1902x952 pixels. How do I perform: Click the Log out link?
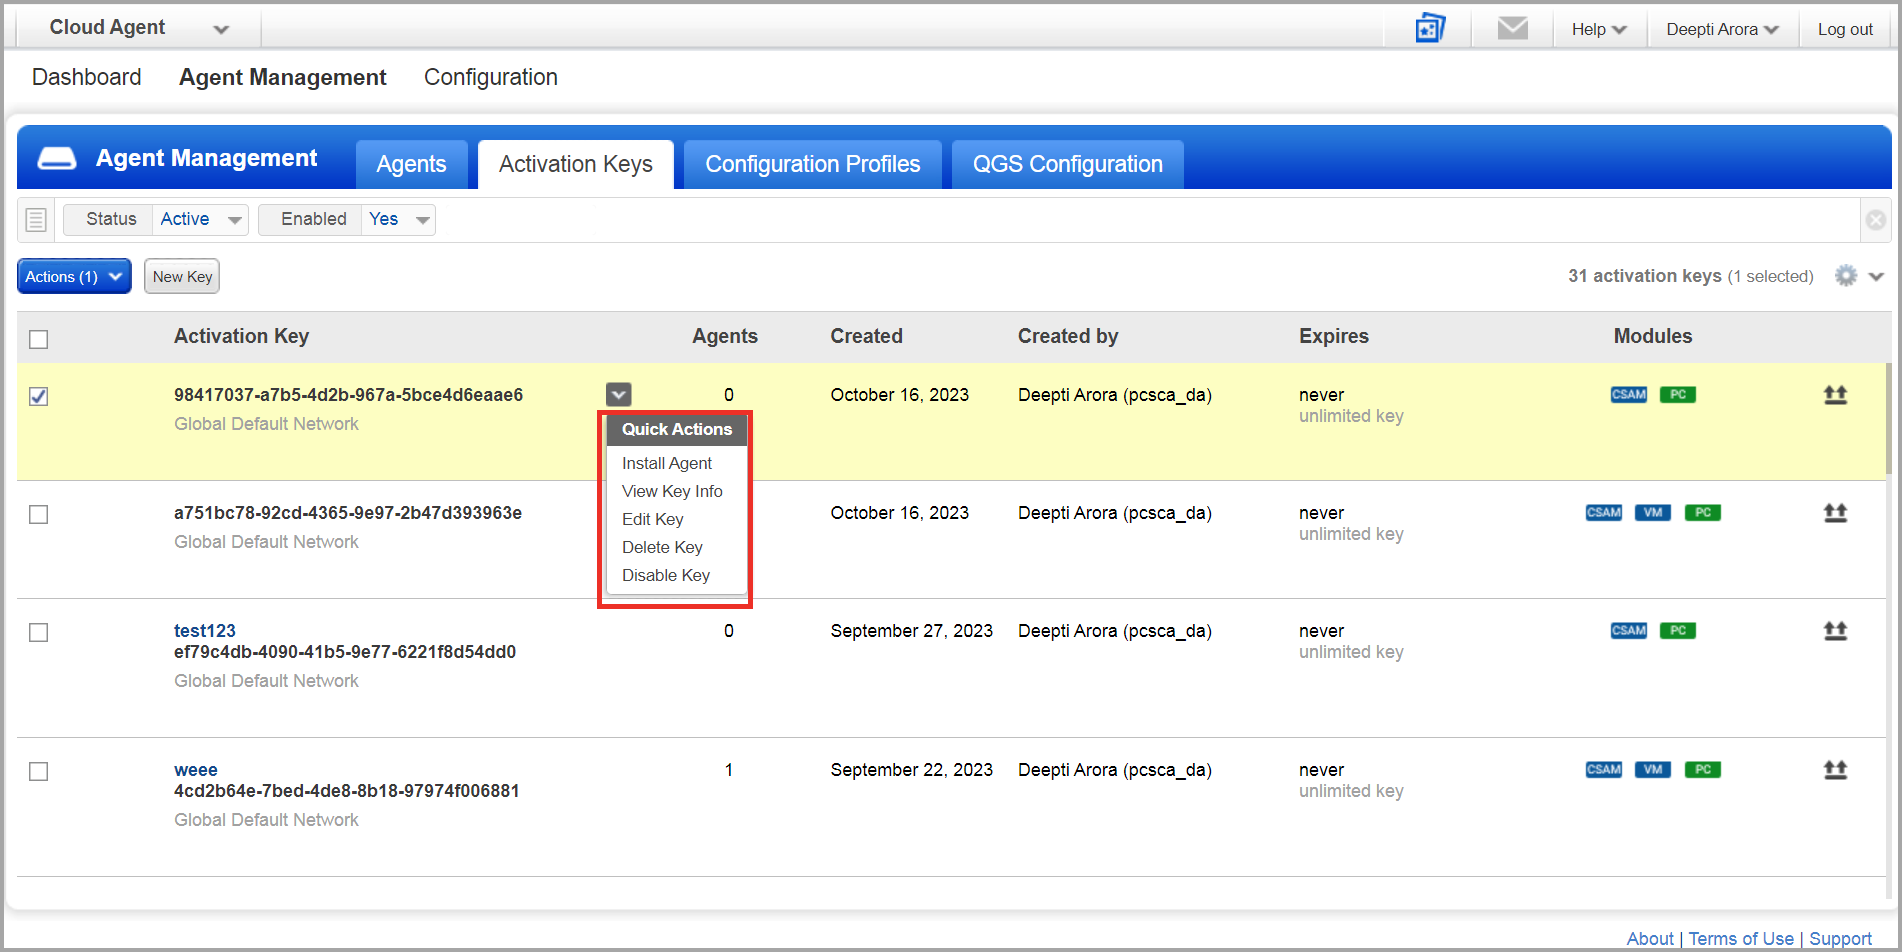[1845, 29]
